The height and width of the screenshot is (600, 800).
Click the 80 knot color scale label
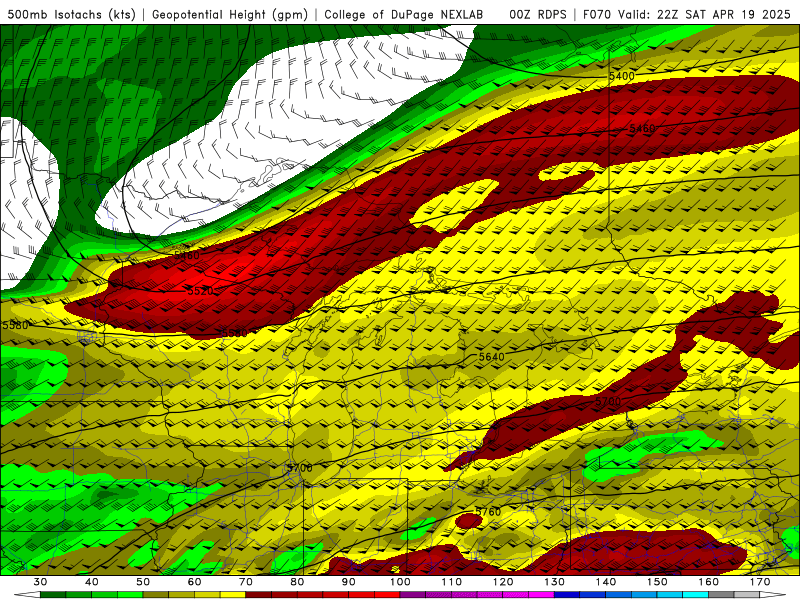coord(297,582)
